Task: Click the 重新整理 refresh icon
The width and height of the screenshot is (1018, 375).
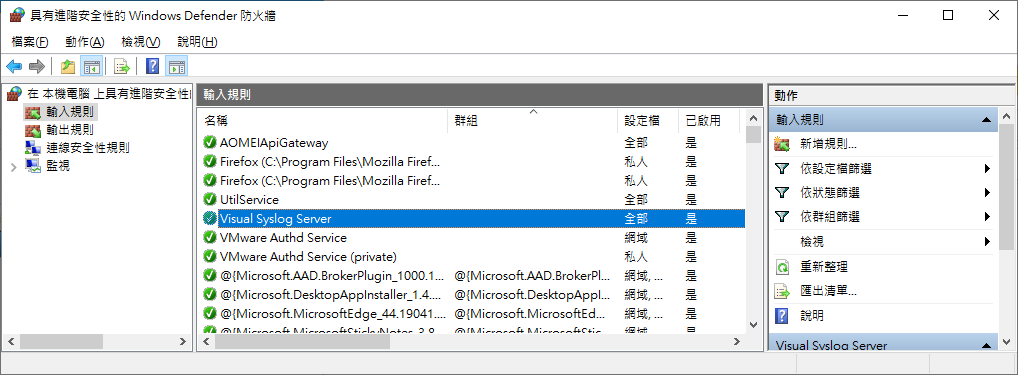Action: point(782,267)
